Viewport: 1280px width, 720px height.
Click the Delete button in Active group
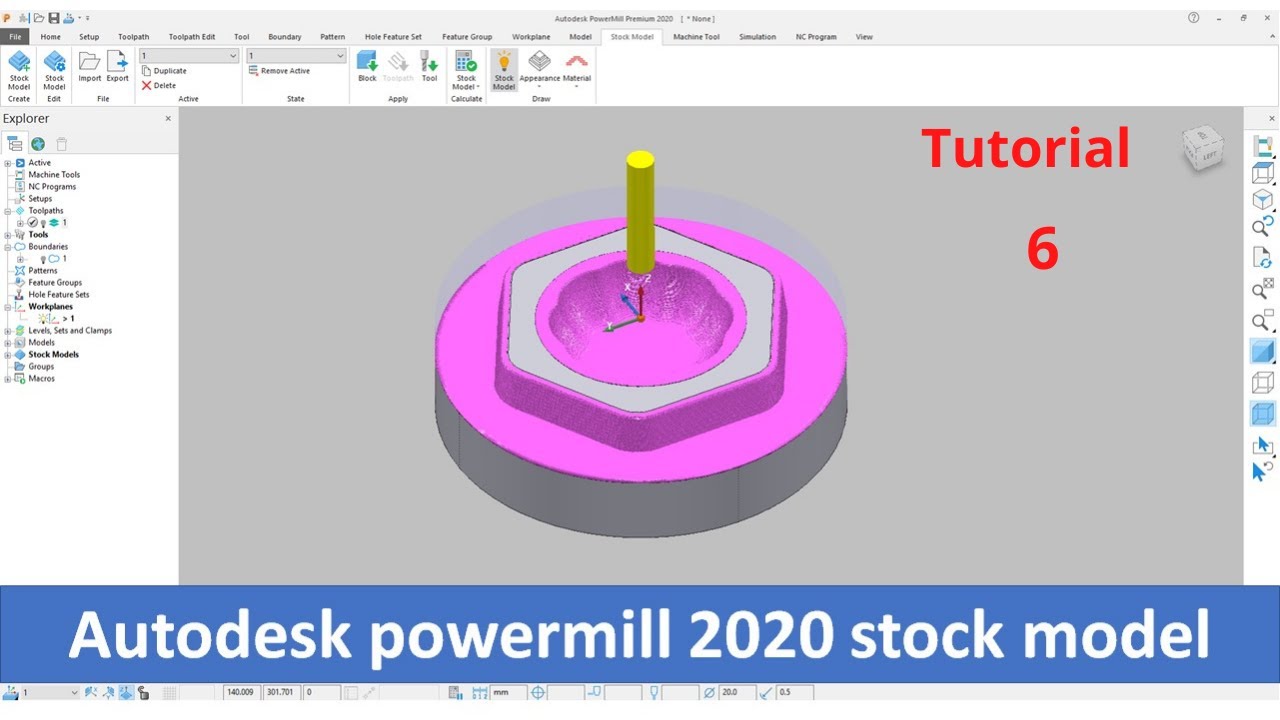(x=159, y=85)
